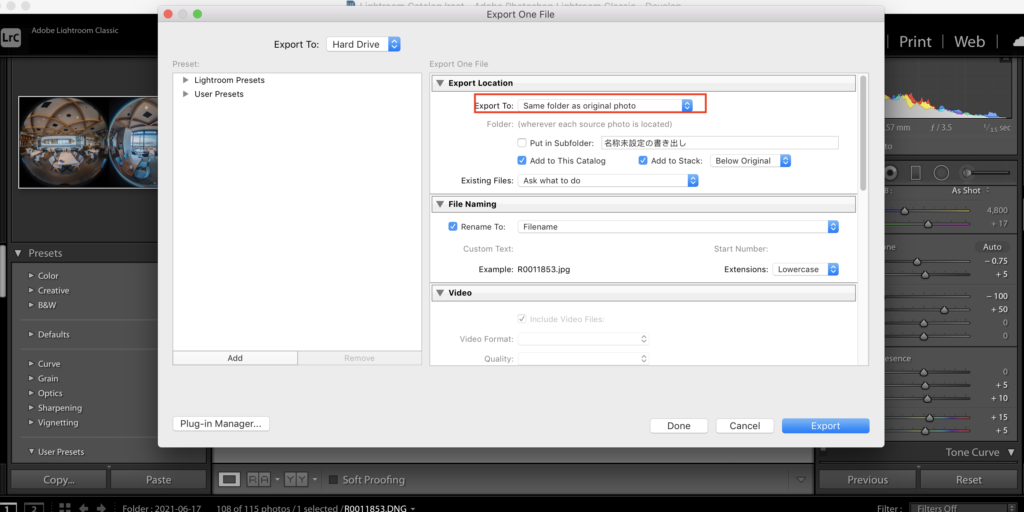
Task: Click the Lrc Lightroom Classic logo icon
Action: click(10, 37)
